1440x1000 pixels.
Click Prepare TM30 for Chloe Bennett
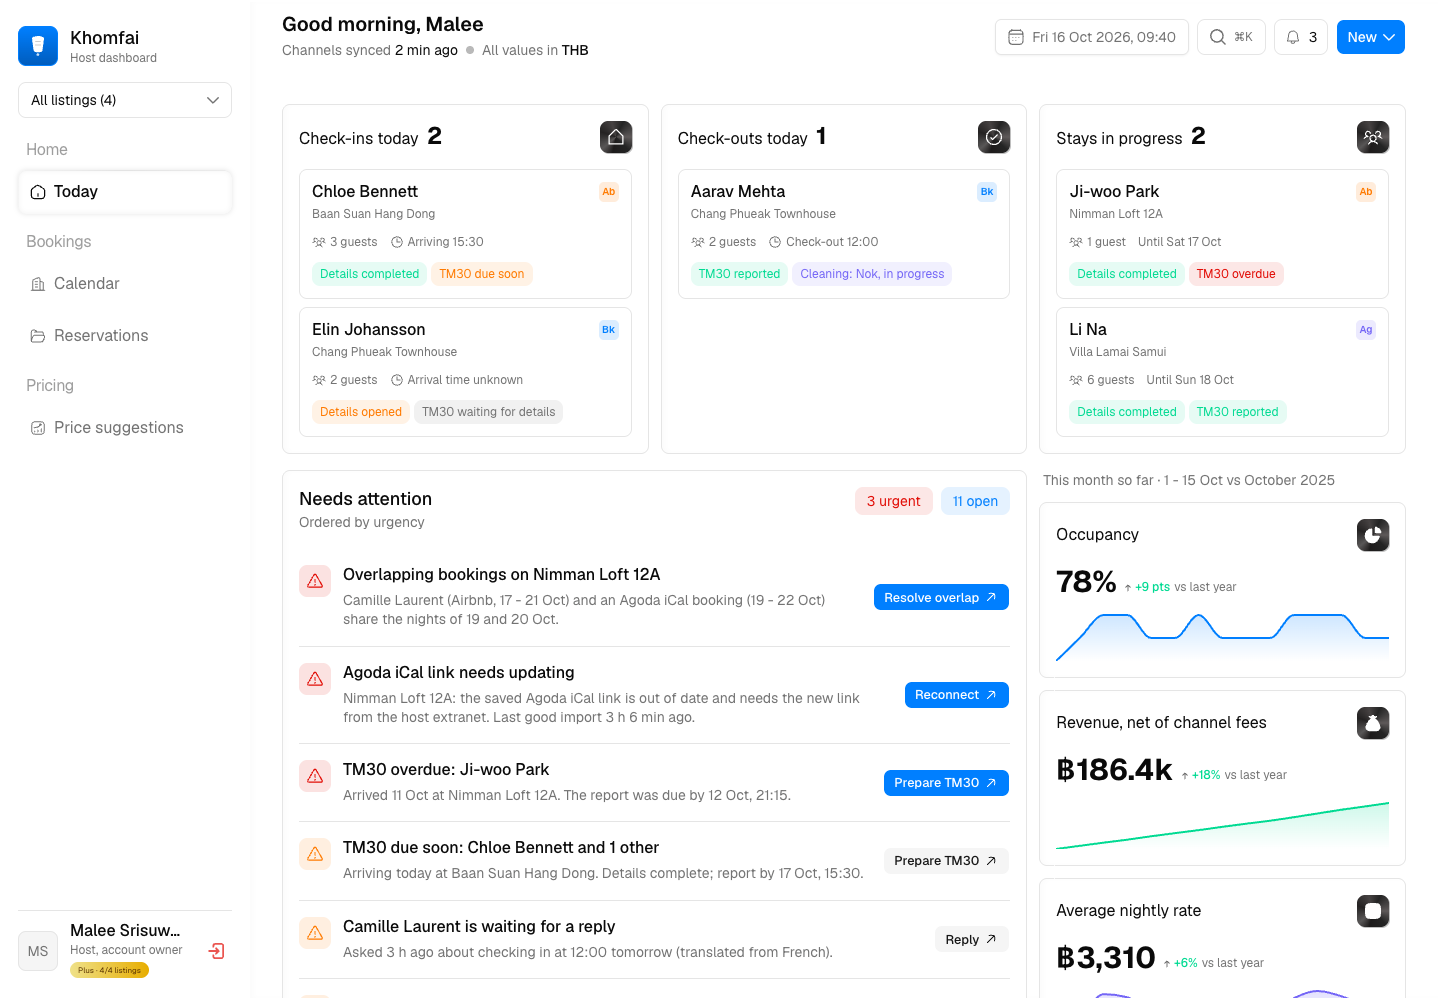946,861
